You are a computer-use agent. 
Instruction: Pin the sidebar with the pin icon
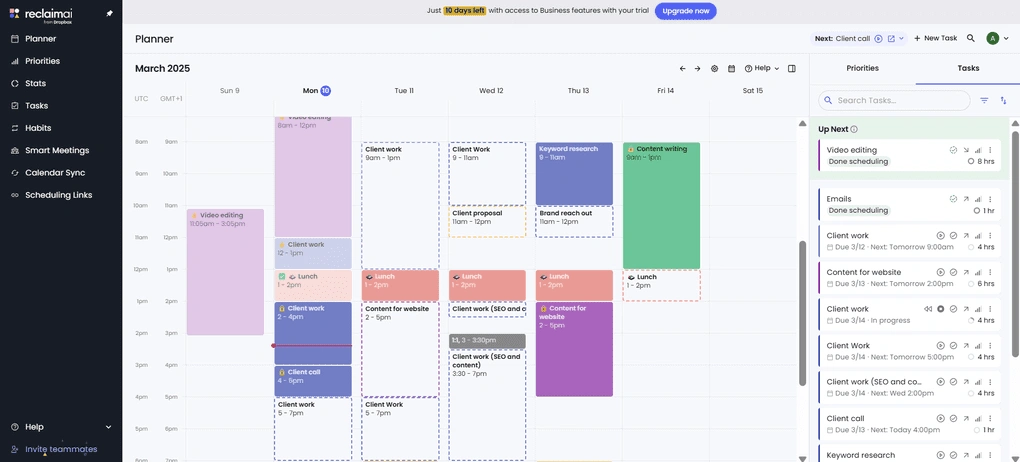109,14
